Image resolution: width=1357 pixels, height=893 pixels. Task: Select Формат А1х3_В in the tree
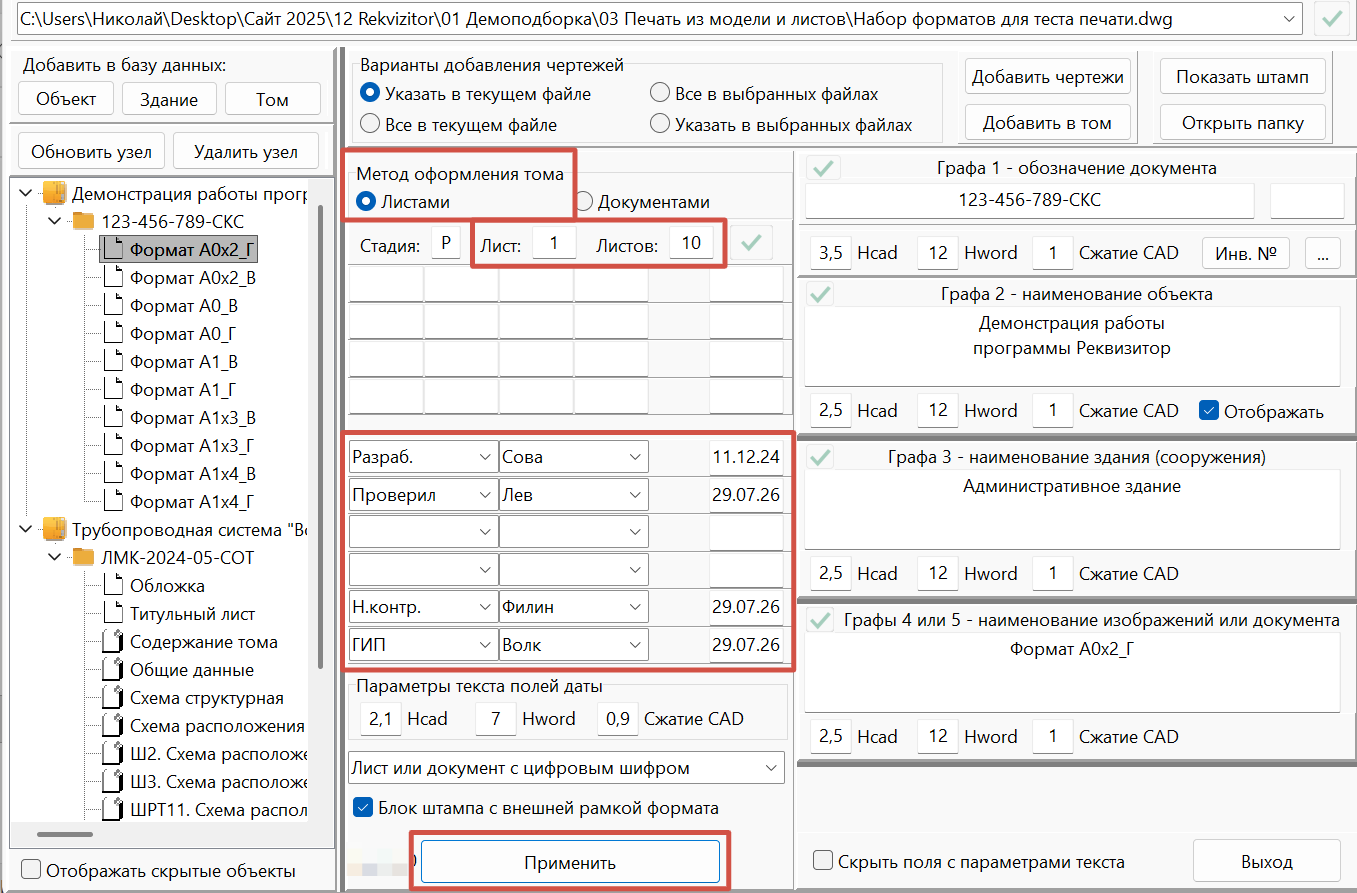click(x=192, y=417)
